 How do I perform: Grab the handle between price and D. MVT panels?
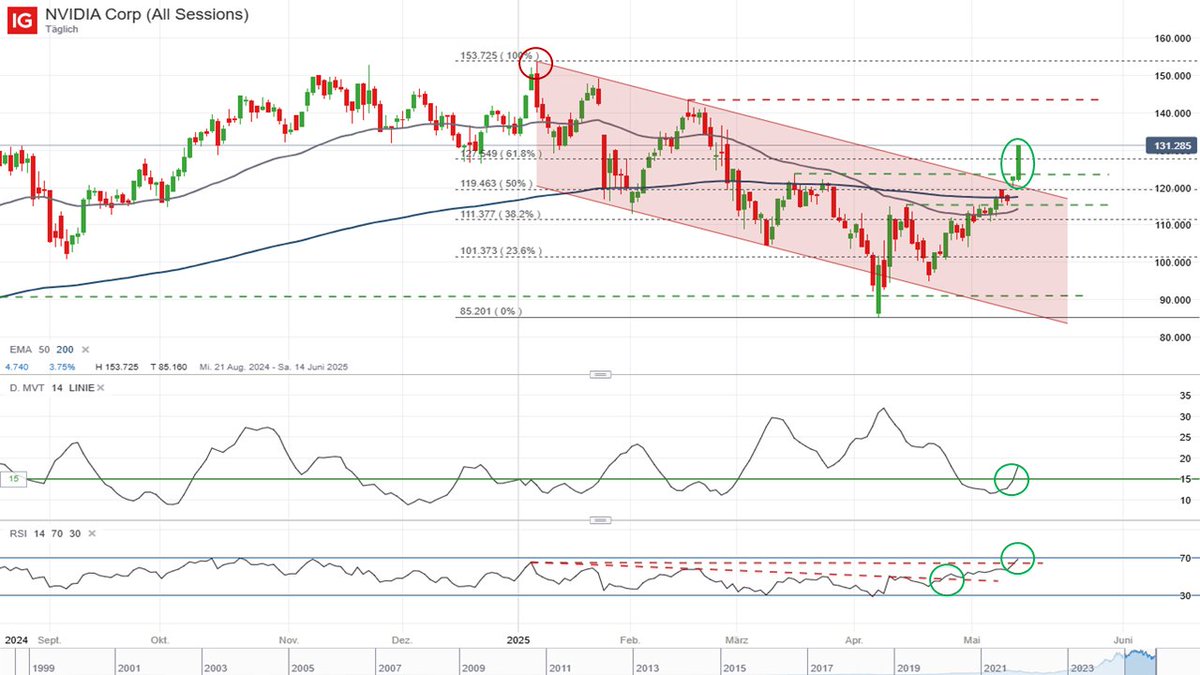(x=600, y=374)
